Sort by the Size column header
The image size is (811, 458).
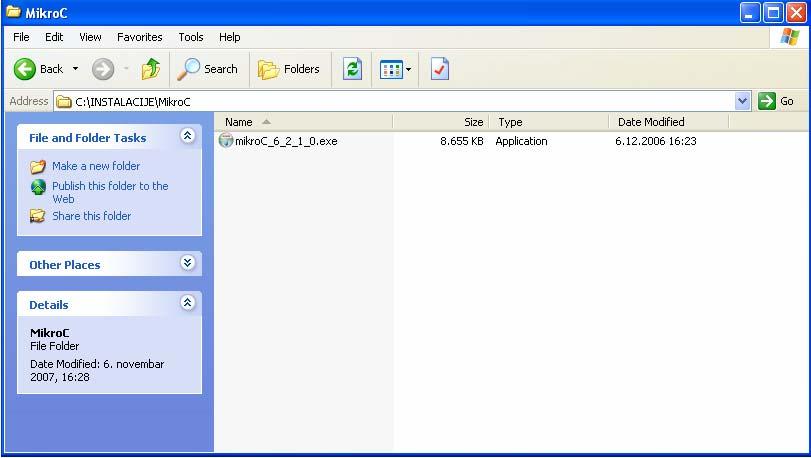point(441,122)
